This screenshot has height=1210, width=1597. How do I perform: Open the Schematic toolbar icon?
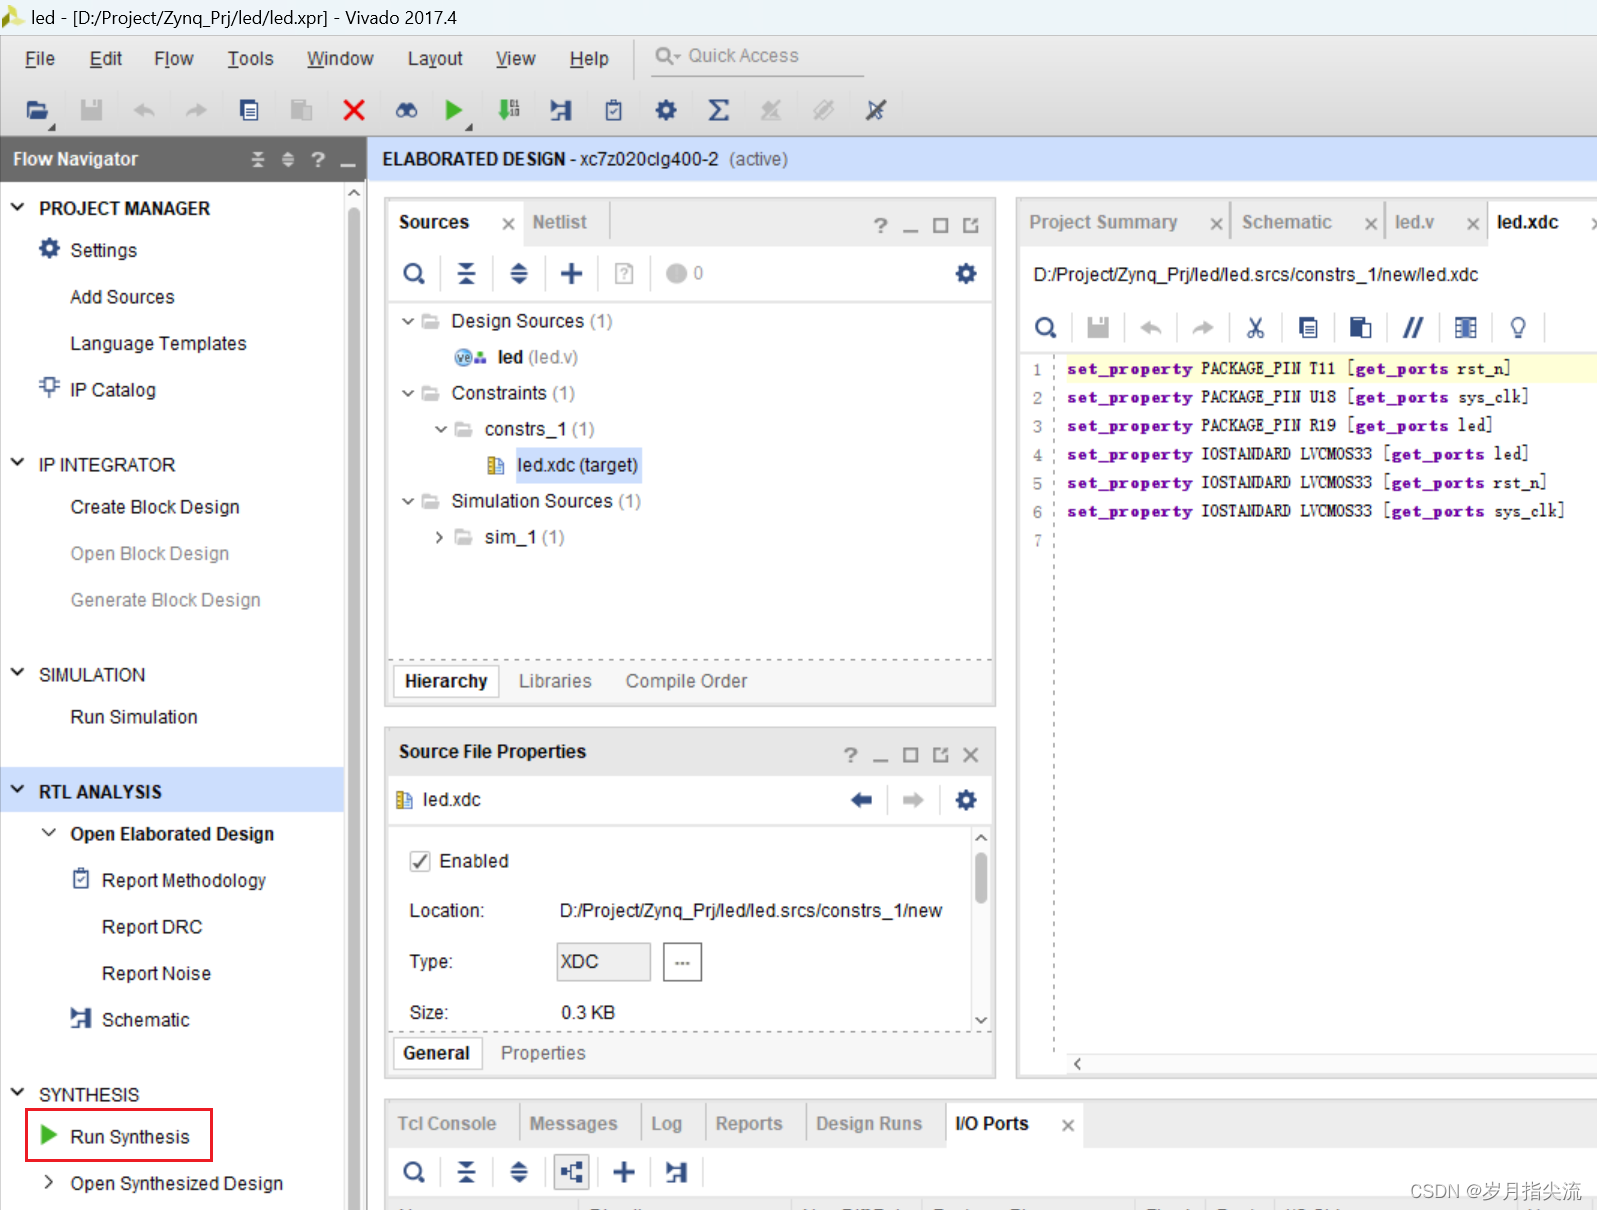tap(561, 110)
